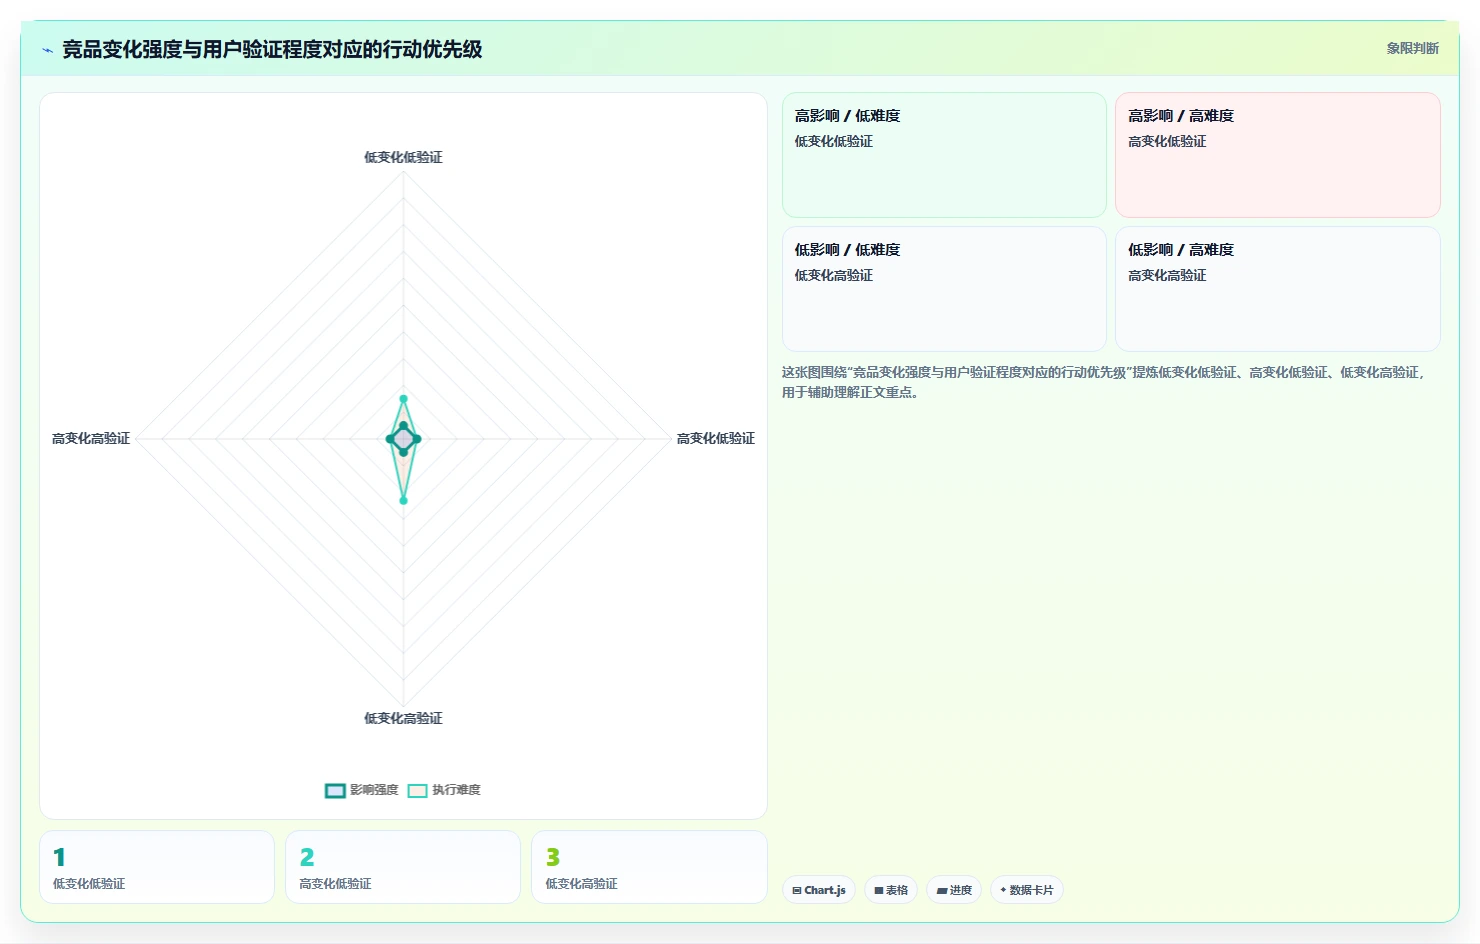Click the radar top axis label 低变化低验证
The image size is (1480, 944).
tap(403, 157)
